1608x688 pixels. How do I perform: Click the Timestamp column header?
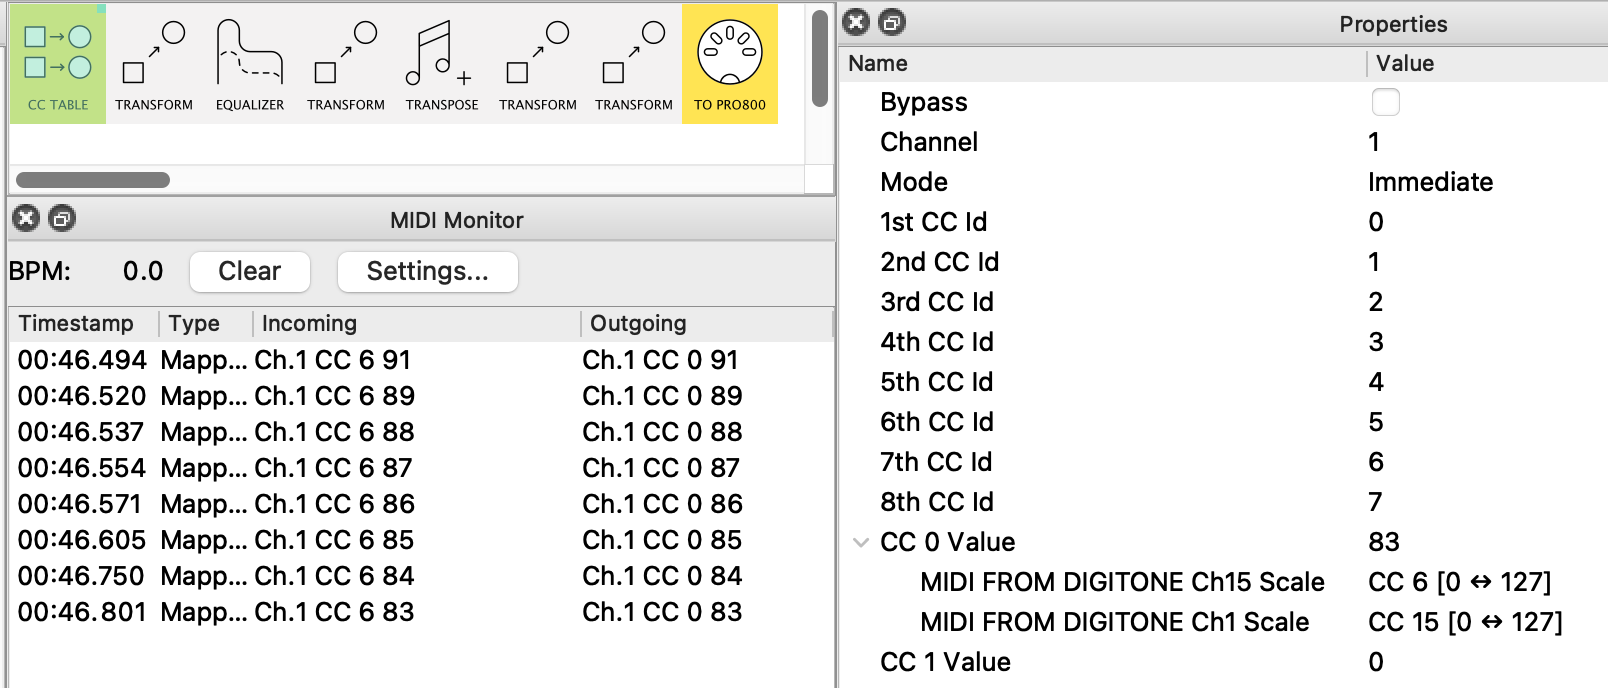[77, 323]
